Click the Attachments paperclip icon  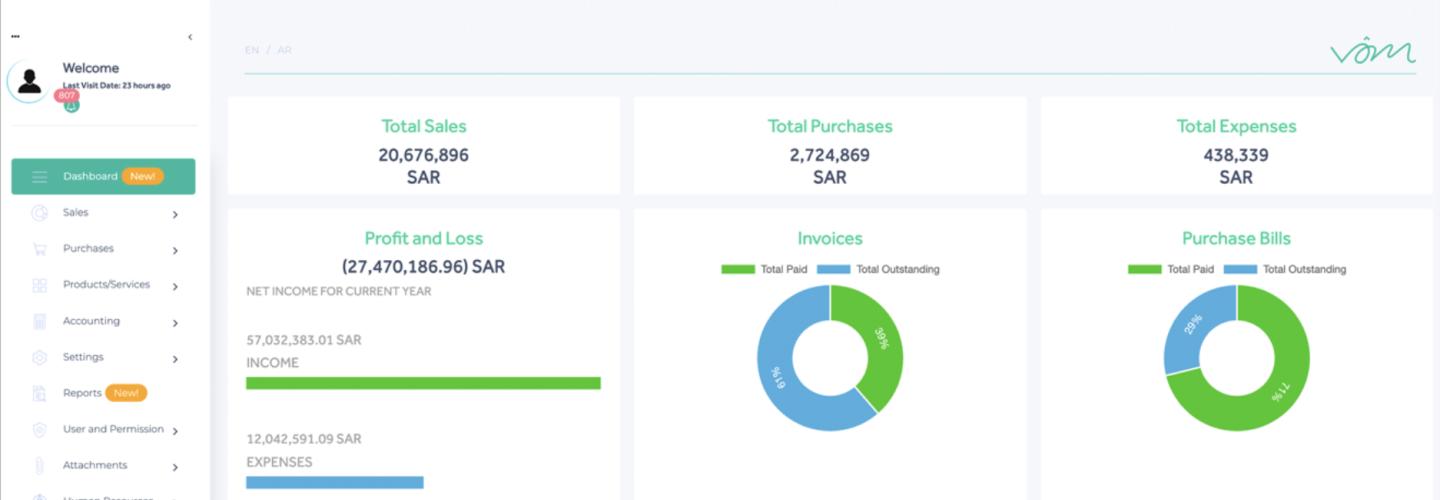click(40, 466)
